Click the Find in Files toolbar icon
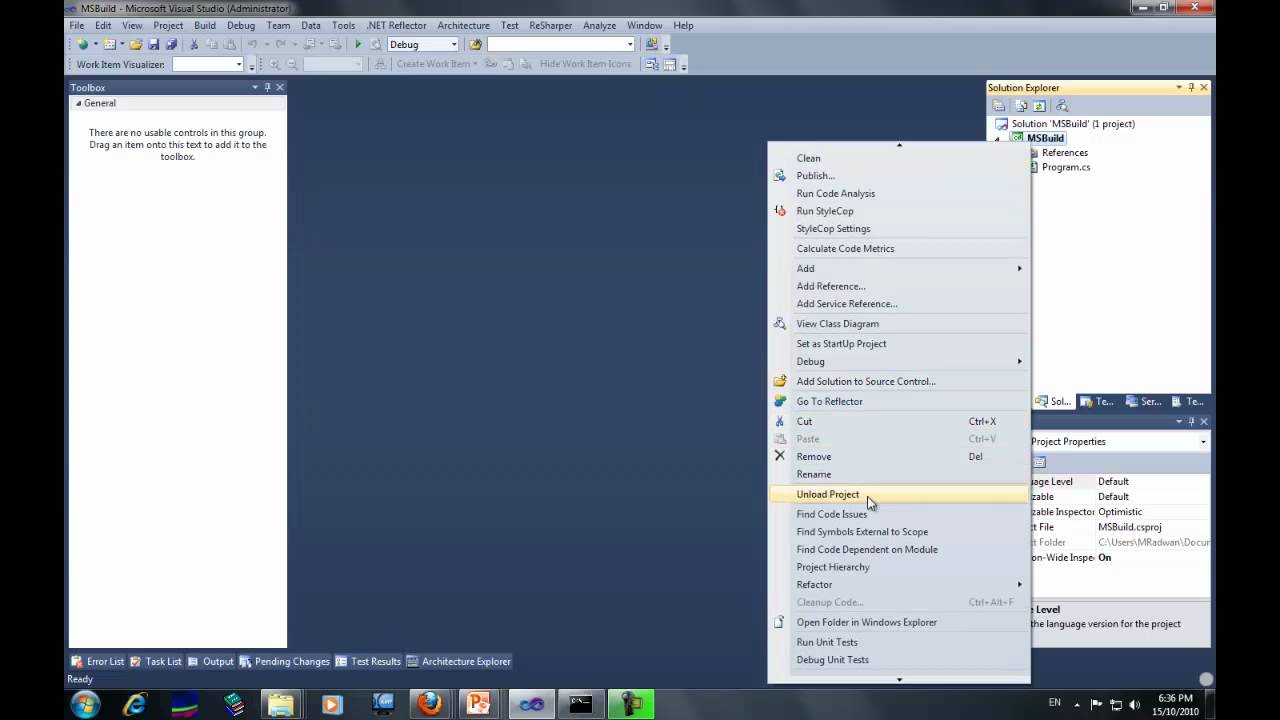The width and height of the screenshot is (1280, 720). [475, 44]
